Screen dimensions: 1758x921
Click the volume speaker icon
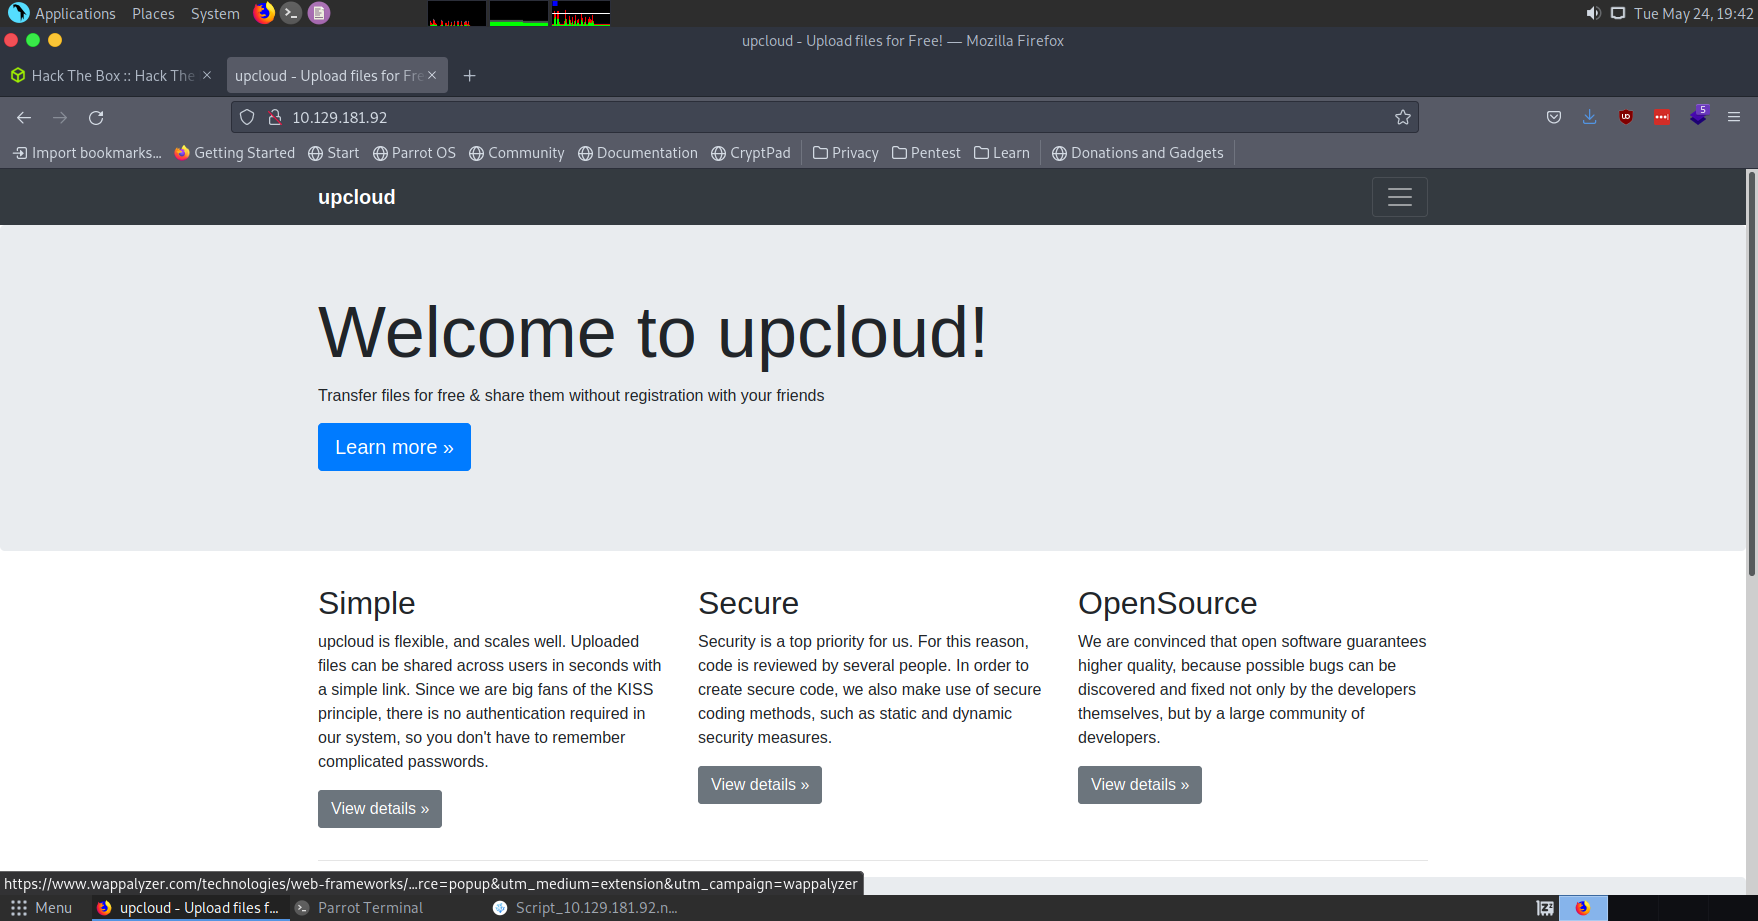1593,13
